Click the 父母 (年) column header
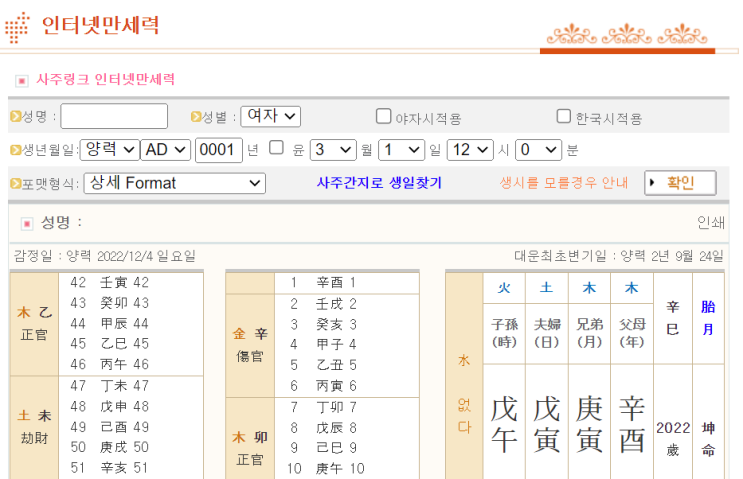The height and width of the screenshot is (479, 743). [x=632, y=334]
